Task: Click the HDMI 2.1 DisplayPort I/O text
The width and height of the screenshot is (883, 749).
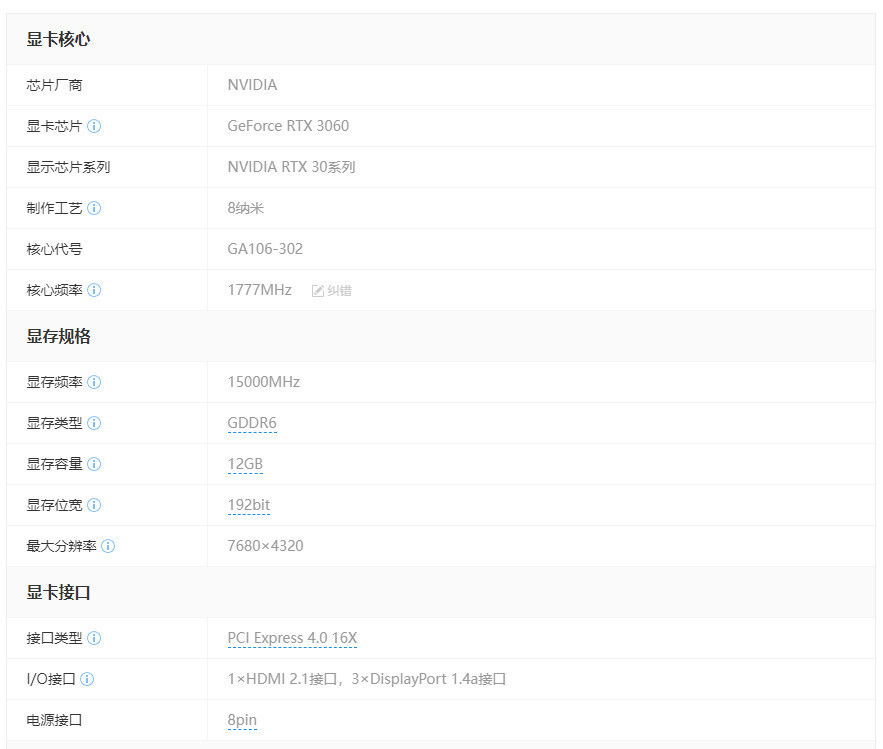Action: [x=367, y=679]
